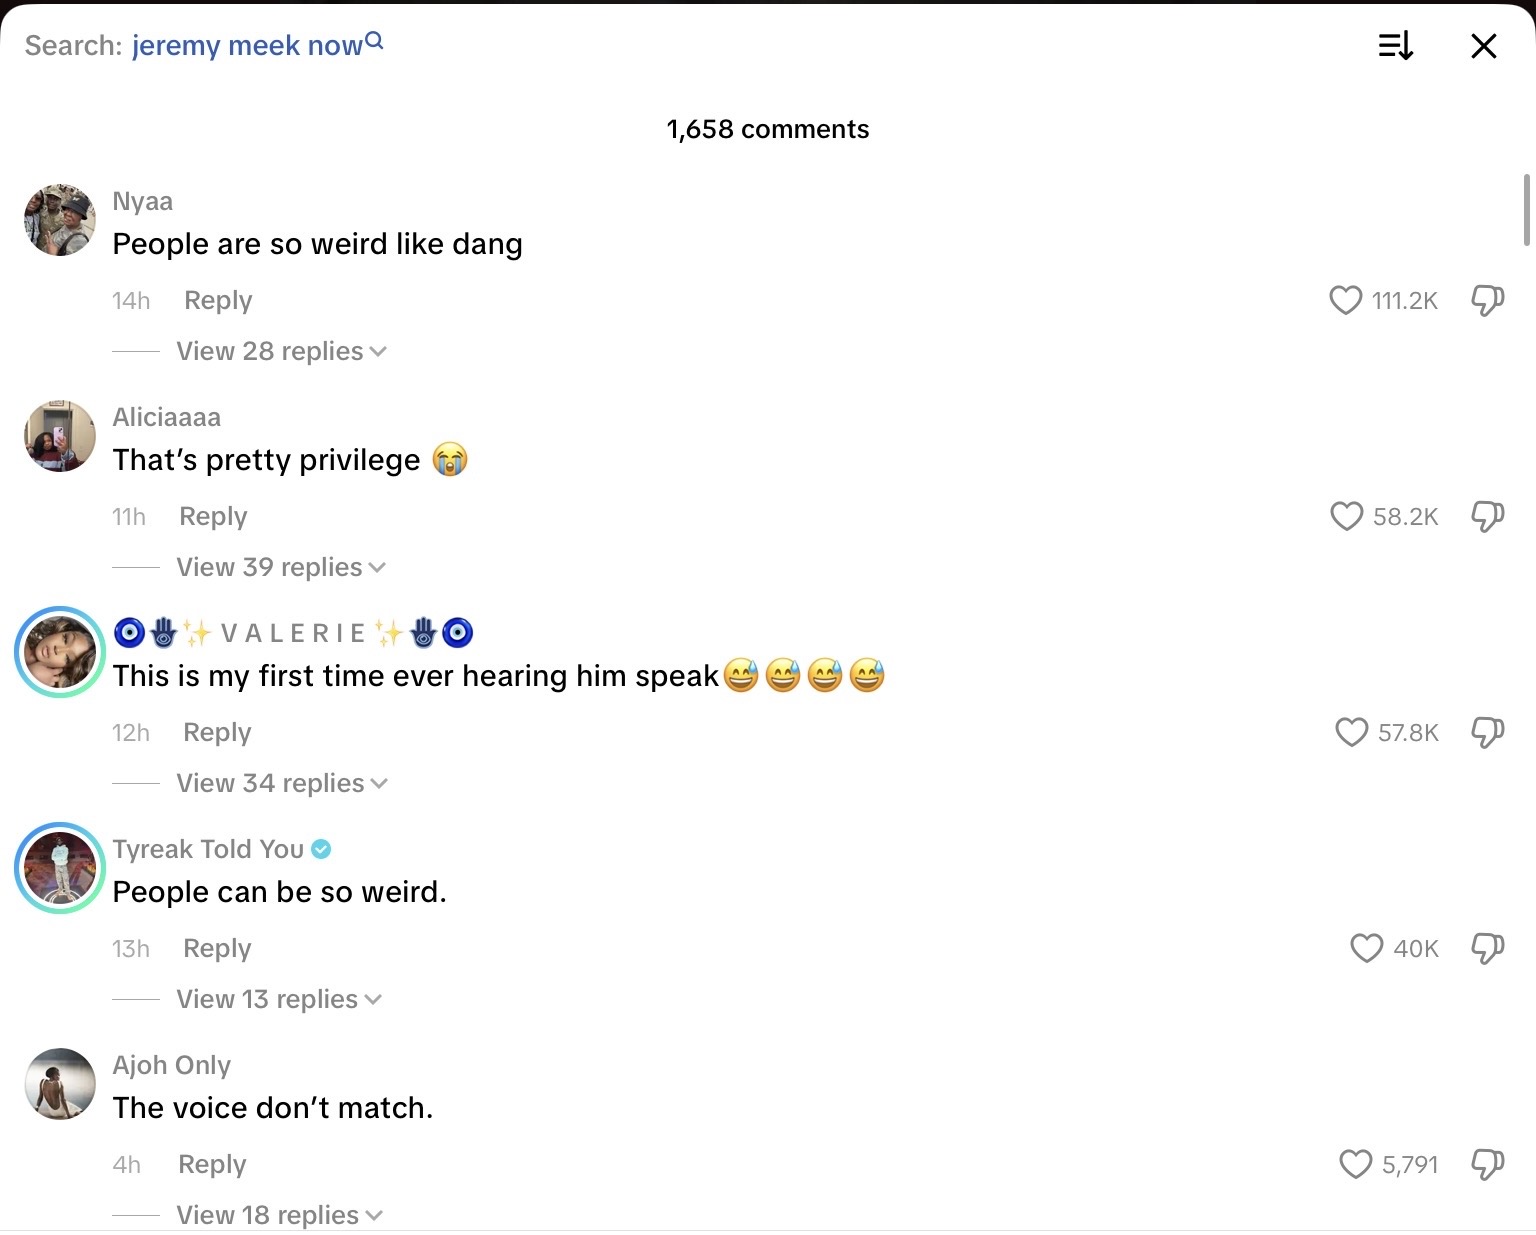Dislike Ajoh Only's voice comment

(1487, 1164)
